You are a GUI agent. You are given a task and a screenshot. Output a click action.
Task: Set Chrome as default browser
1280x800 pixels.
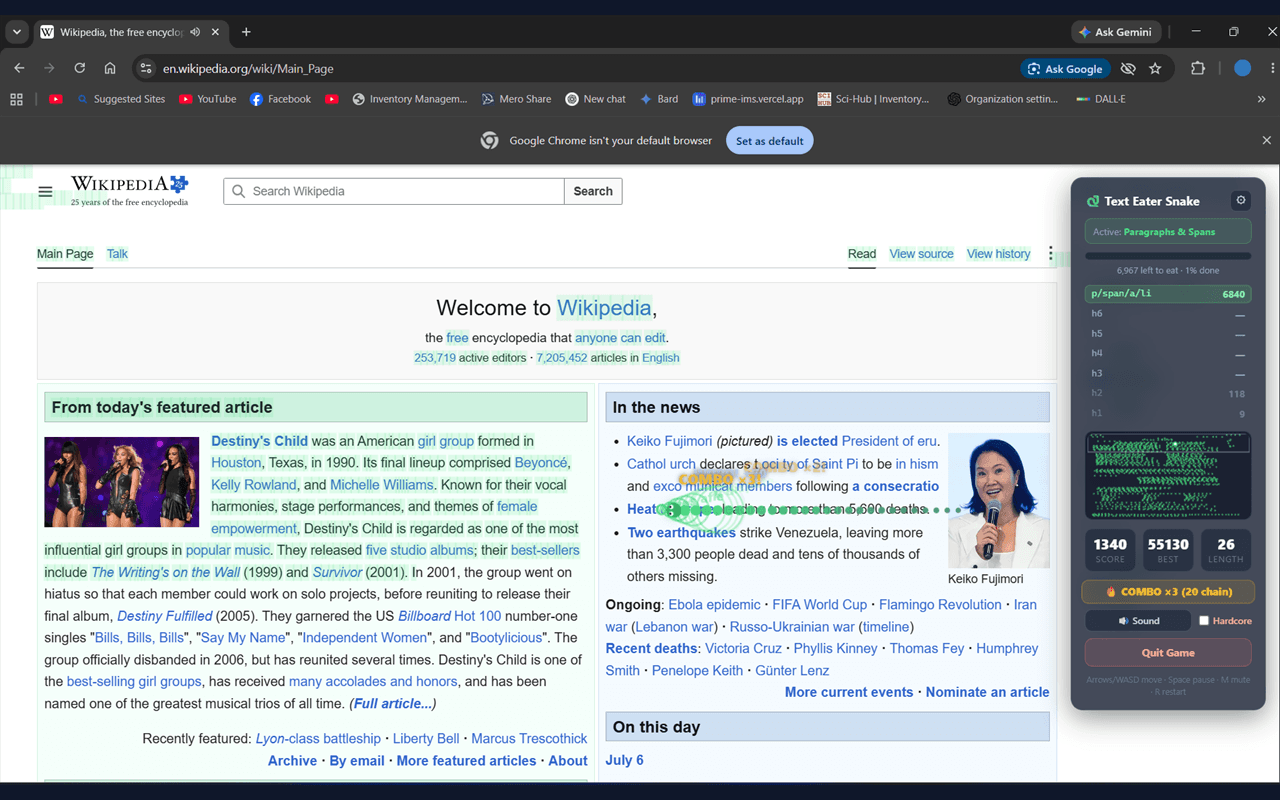point(770,141)
